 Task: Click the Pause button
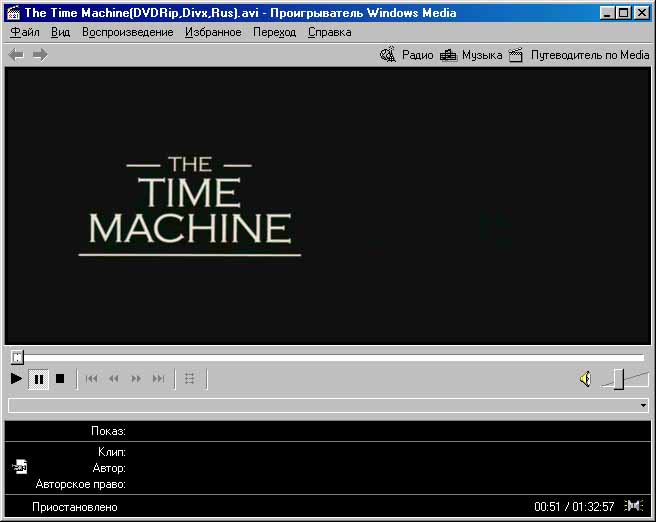pos(38,379)
